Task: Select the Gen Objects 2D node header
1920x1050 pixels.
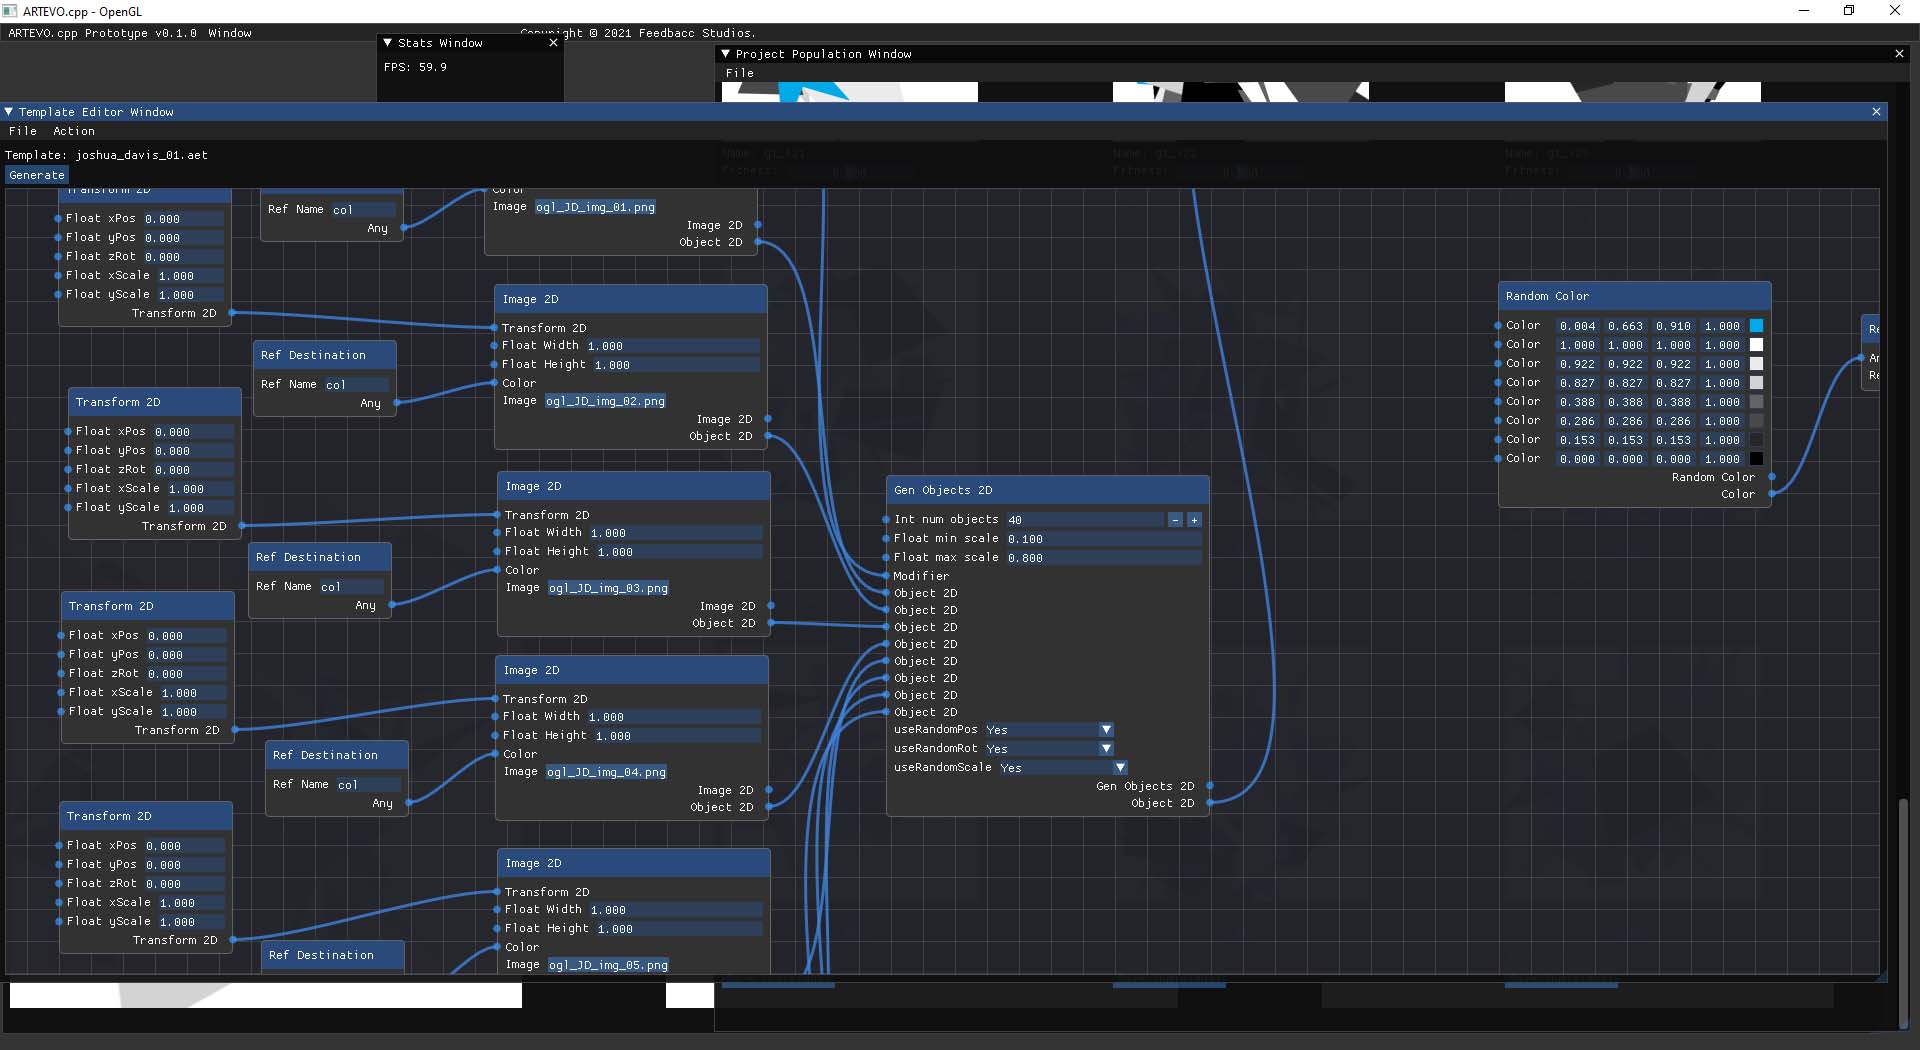Action: 1048,490
